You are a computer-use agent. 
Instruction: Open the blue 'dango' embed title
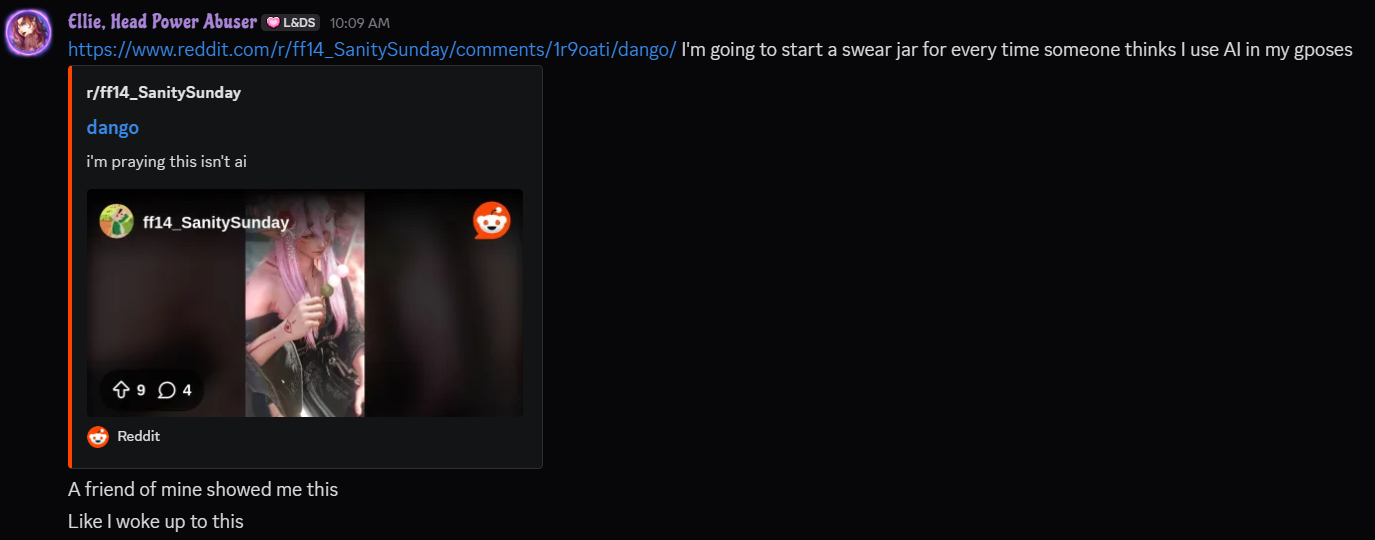point(112,127)
